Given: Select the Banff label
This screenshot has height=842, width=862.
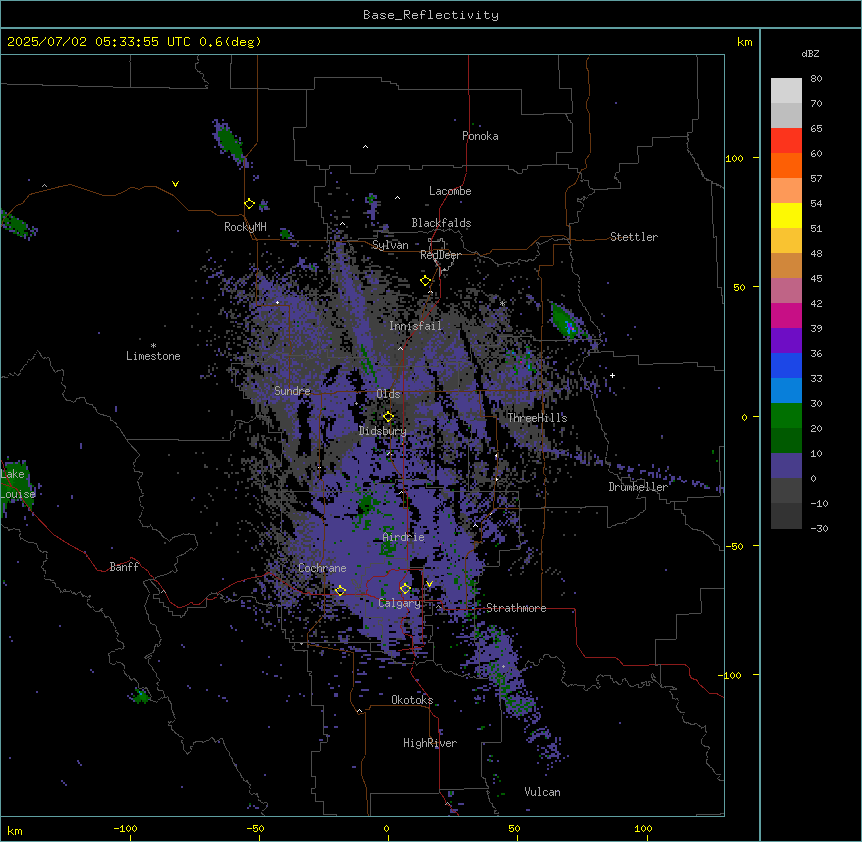Looking at the screenshot, I should point(124,567).
